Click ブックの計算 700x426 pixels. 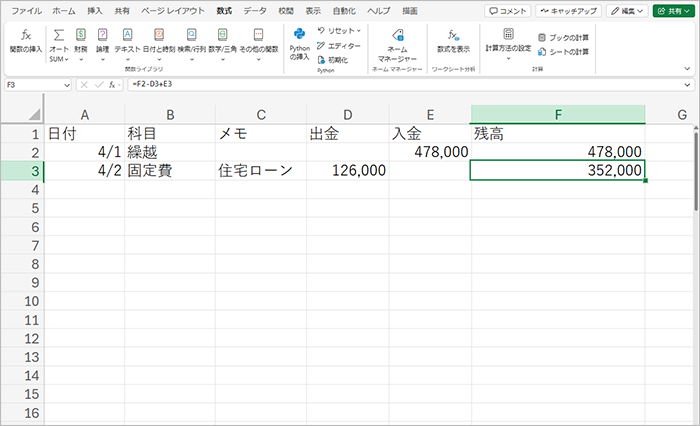click(x=563, y=38)
